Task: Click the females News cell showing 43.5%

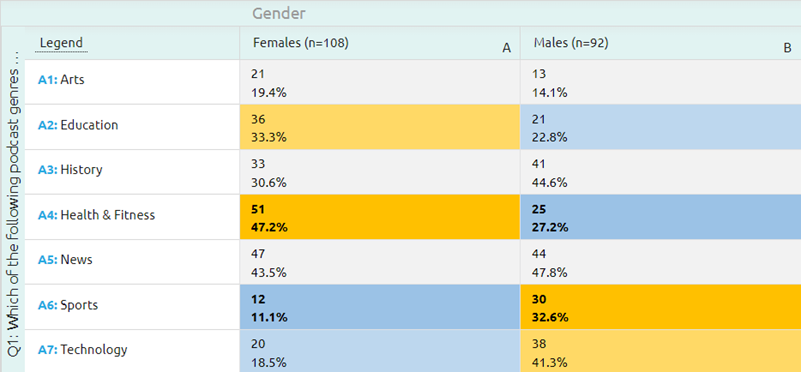Action: (x=380, y=262)
